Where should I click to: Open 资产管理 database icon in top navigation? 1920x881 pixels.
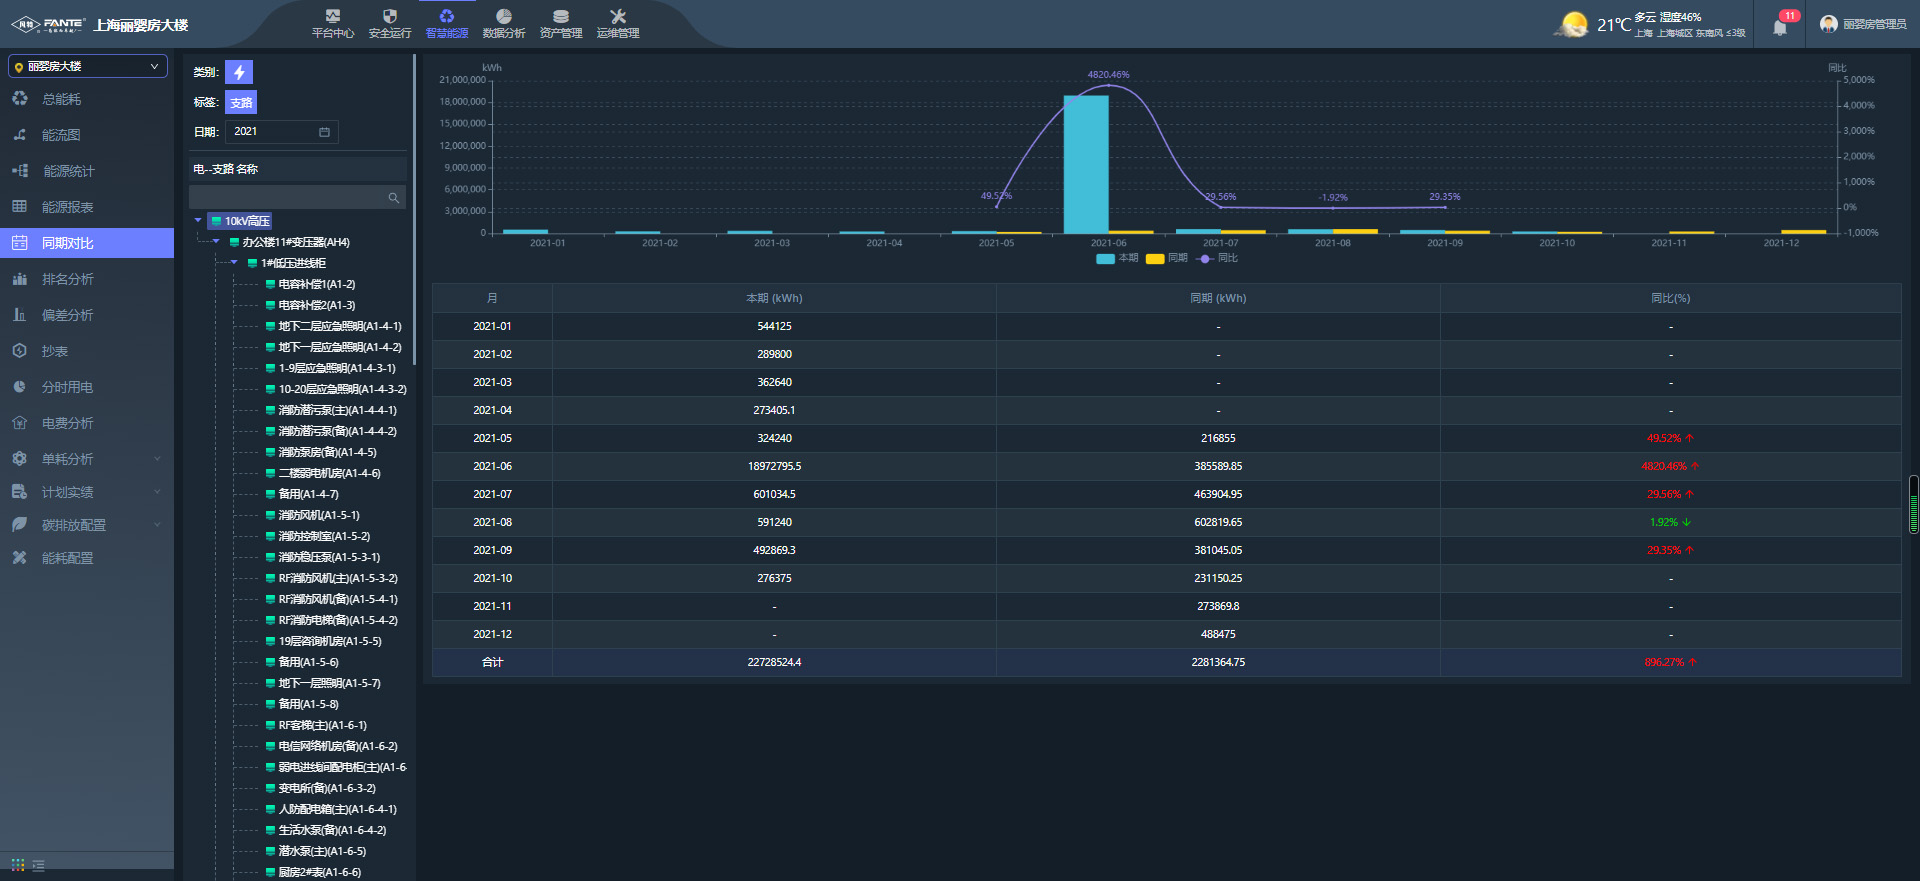tap(561, 17)
